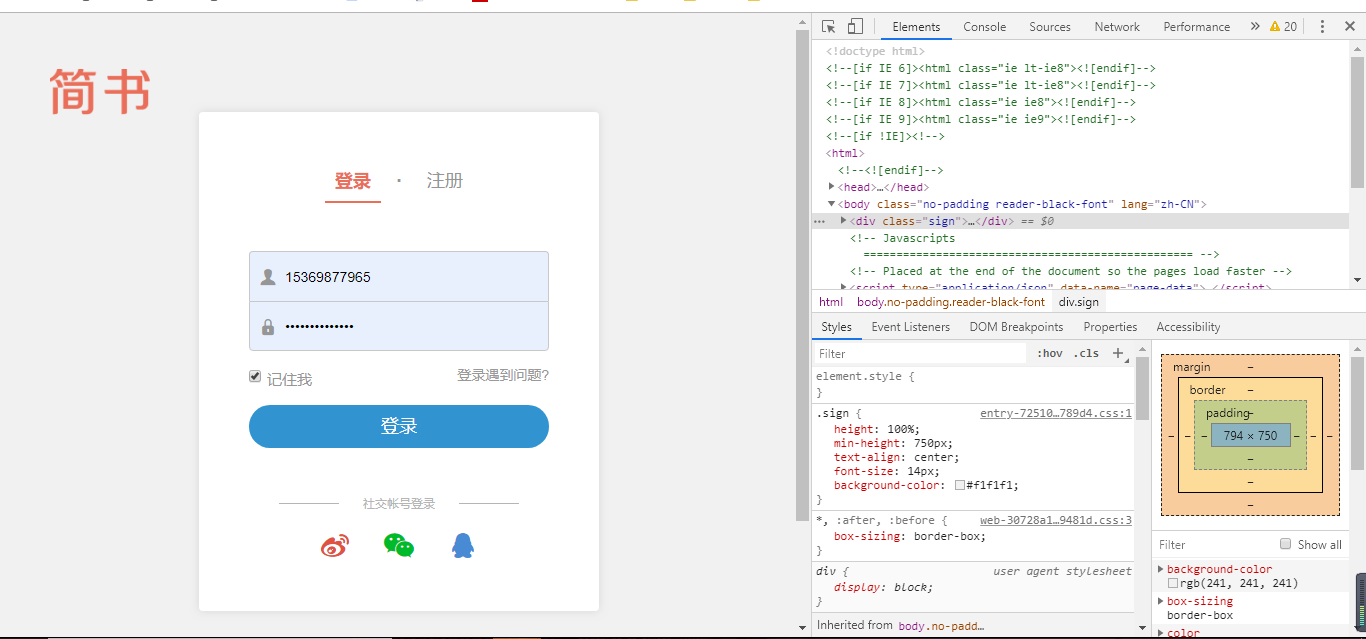Click the Computed pane Filter input
This screenshot has width=1366, height=639.
click(x=1215, y=544)
